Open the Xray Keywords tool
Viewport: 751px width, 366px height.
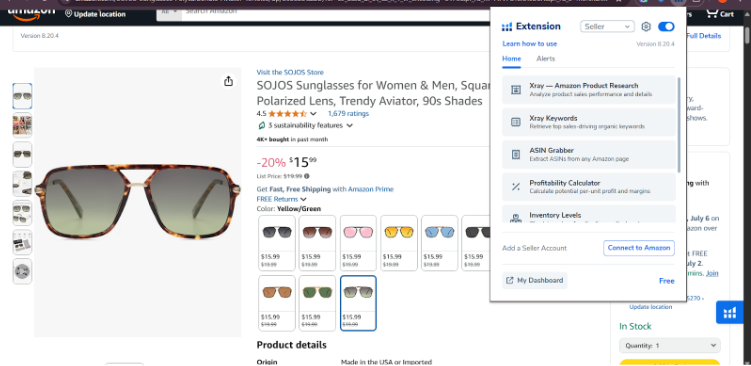[589, 122]
